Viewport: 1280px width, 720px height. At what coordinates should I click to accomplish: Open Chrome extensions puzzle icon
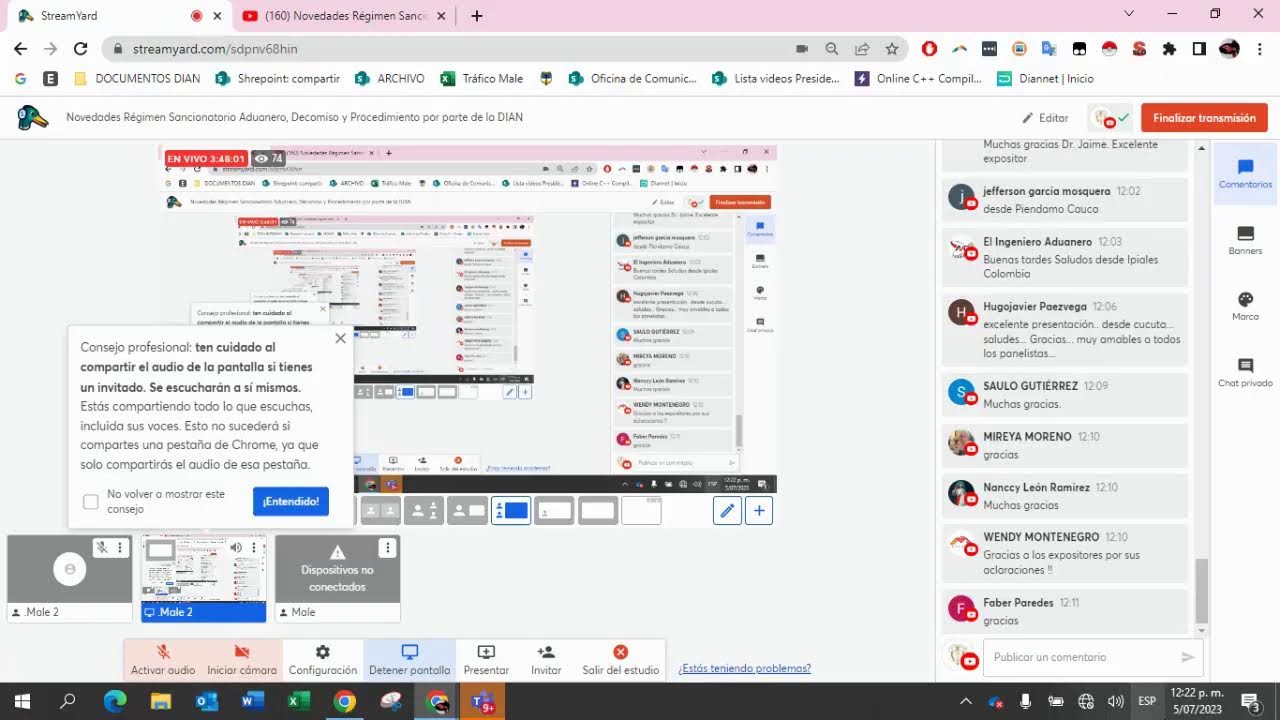[1169, 48]
